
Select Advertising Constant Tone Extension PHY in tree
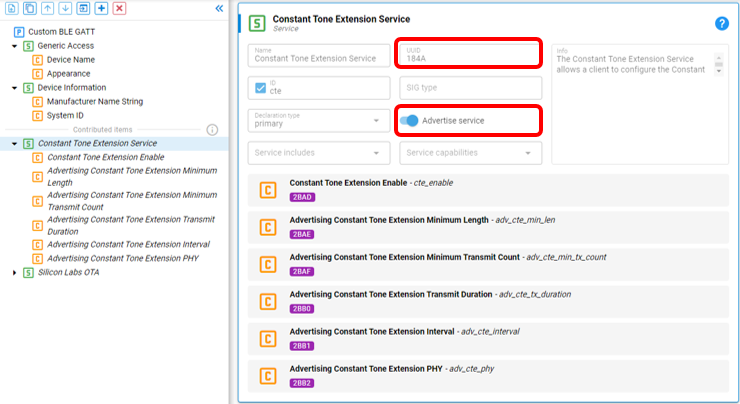point(123,259)
